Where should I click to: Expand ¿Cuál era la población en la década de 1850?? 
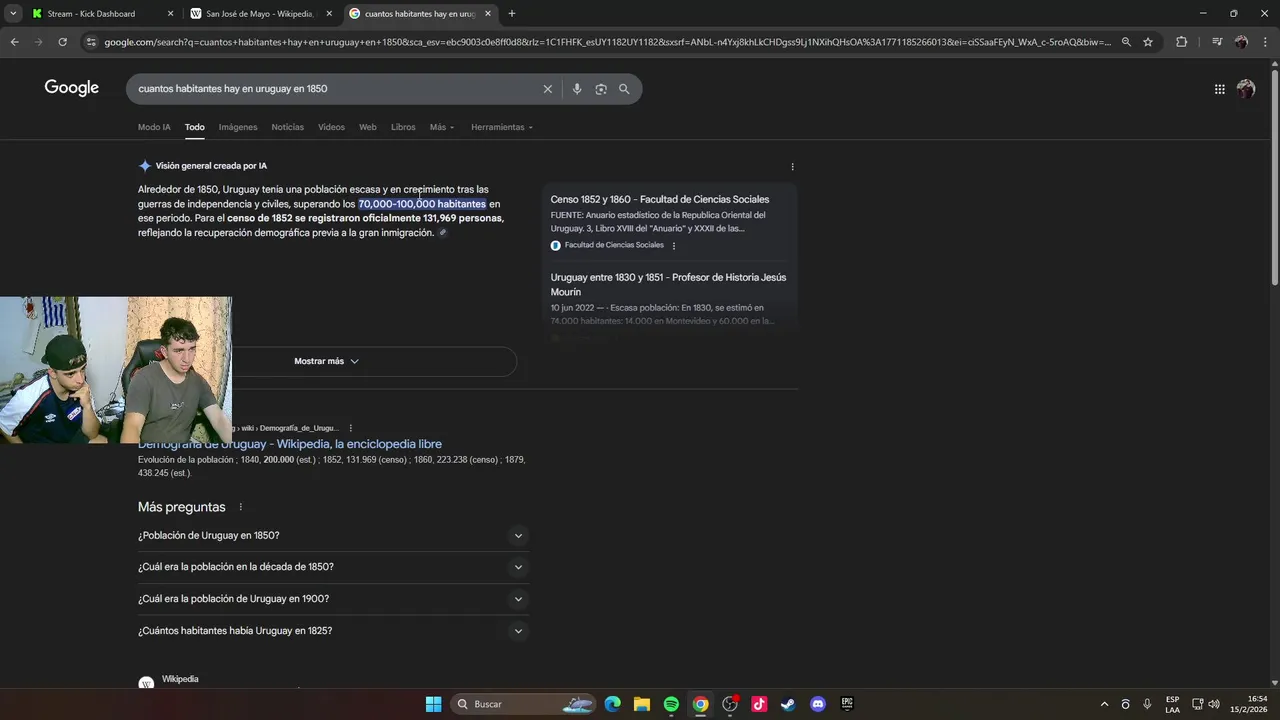[x=333, y=567]
